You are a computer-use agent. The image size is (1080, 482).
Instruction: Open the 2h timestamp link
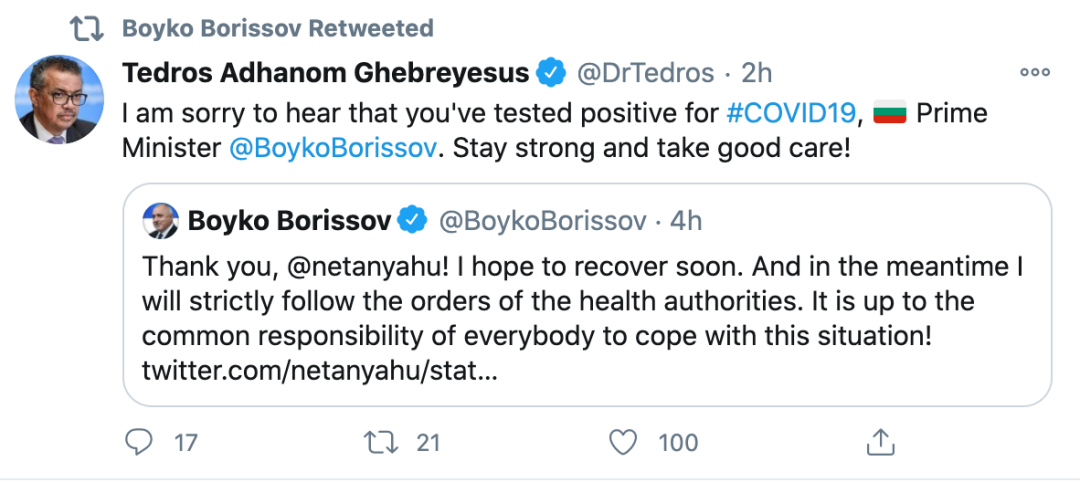[756, 72]
